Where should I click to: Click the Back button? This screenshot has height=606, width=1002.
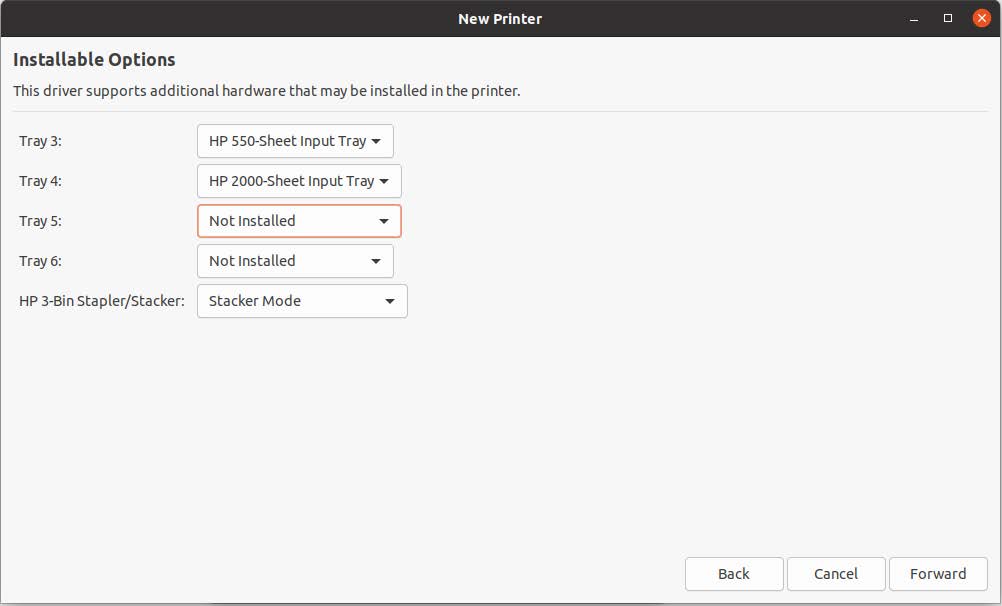tap(733, 574)
